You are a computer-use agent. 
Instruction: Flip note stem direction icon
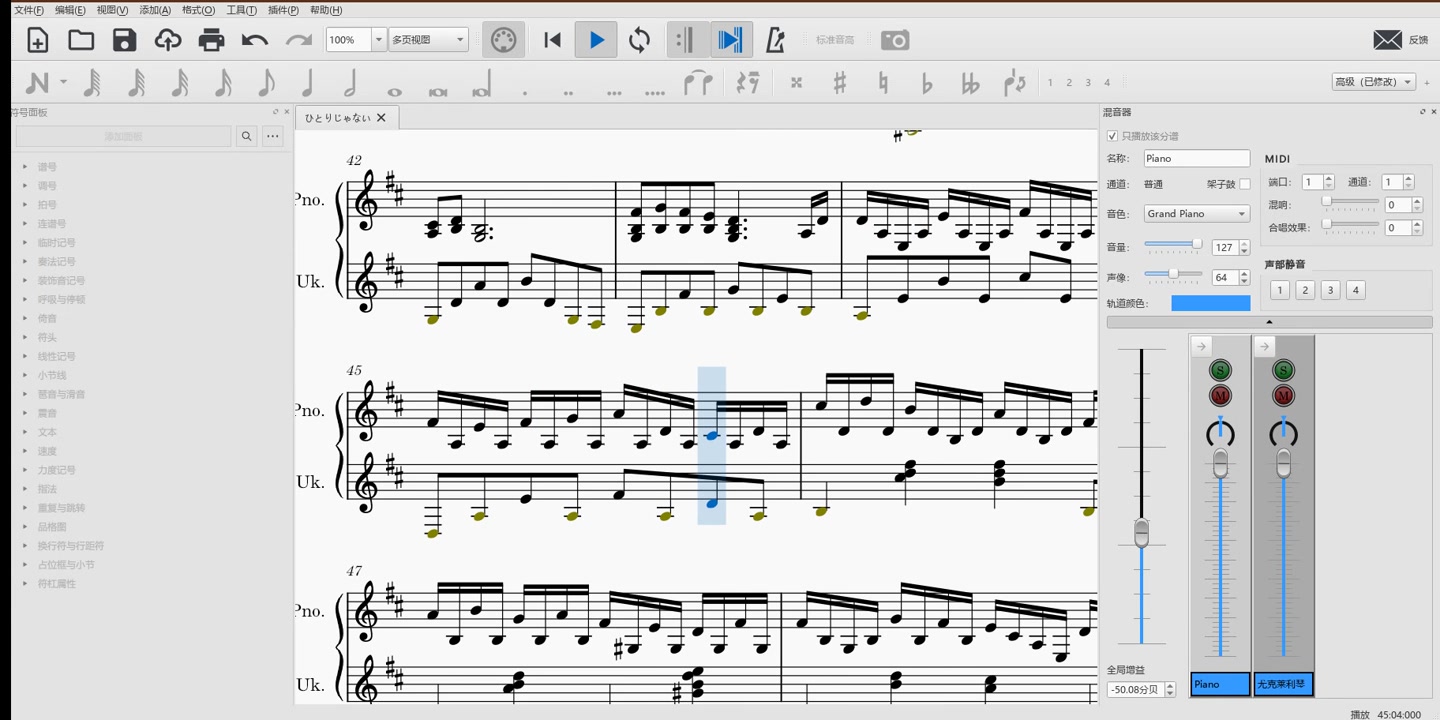coord(1014,83)
